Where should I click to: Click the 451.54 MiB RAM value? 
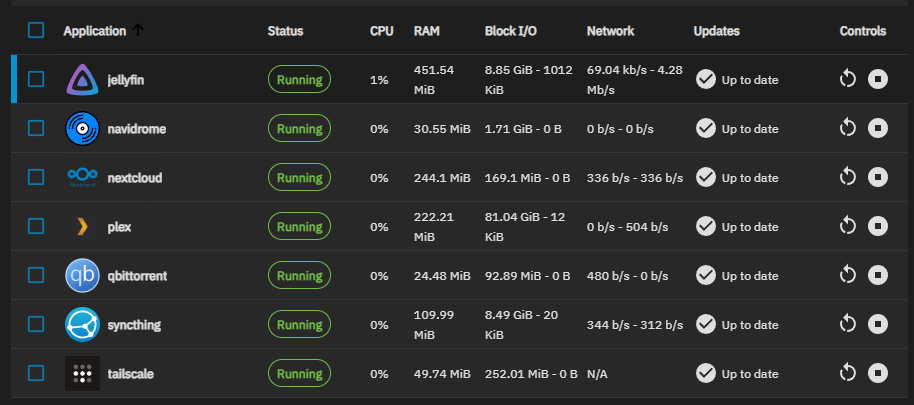pyautogui.click(x=434, y=80)
